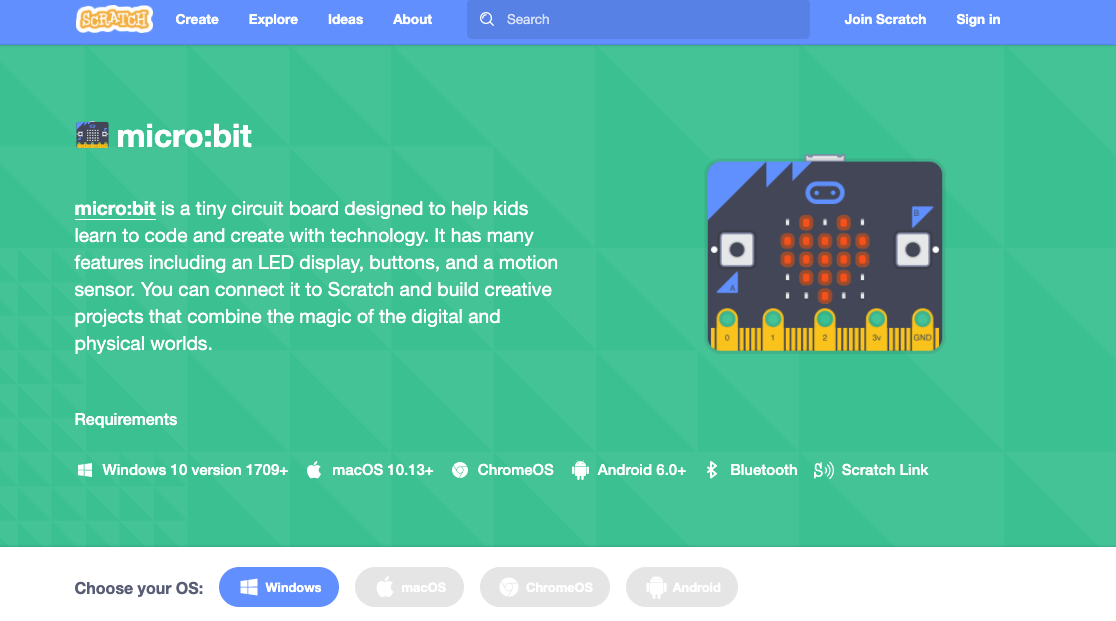Viewport: 1116px width, 621px height.
Task: Open the Explore page
Action: tap(273, 20)
